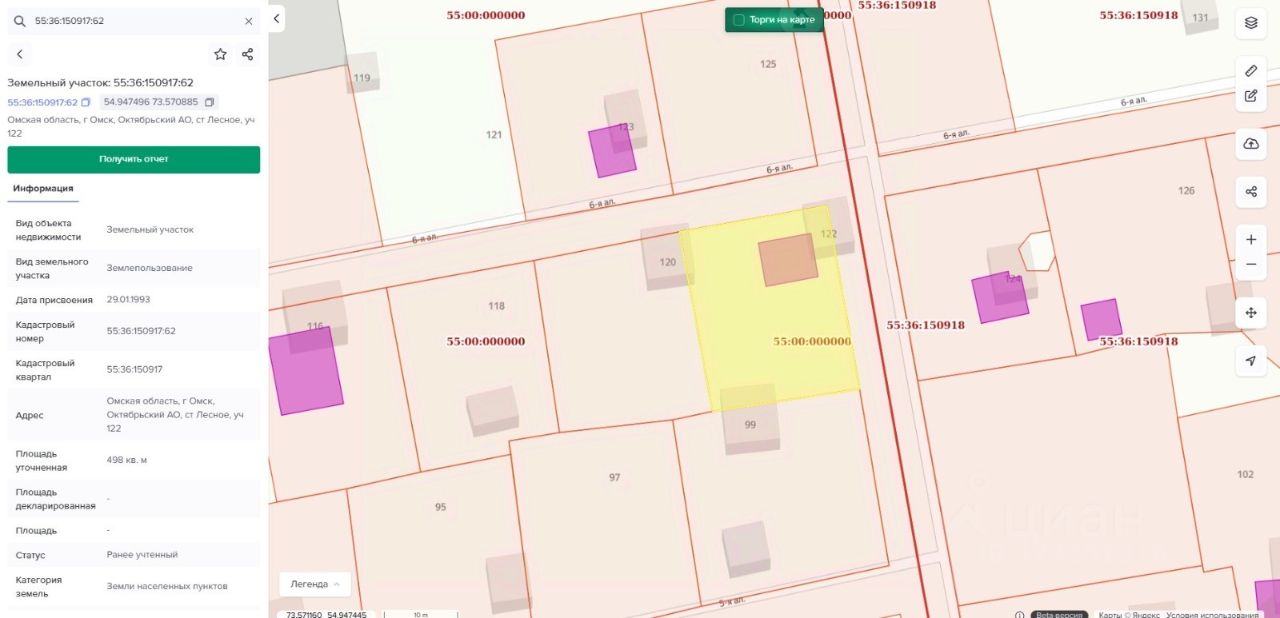Go back using the left arrow
Screen dimensions: 1280x618
click(20, 54)
